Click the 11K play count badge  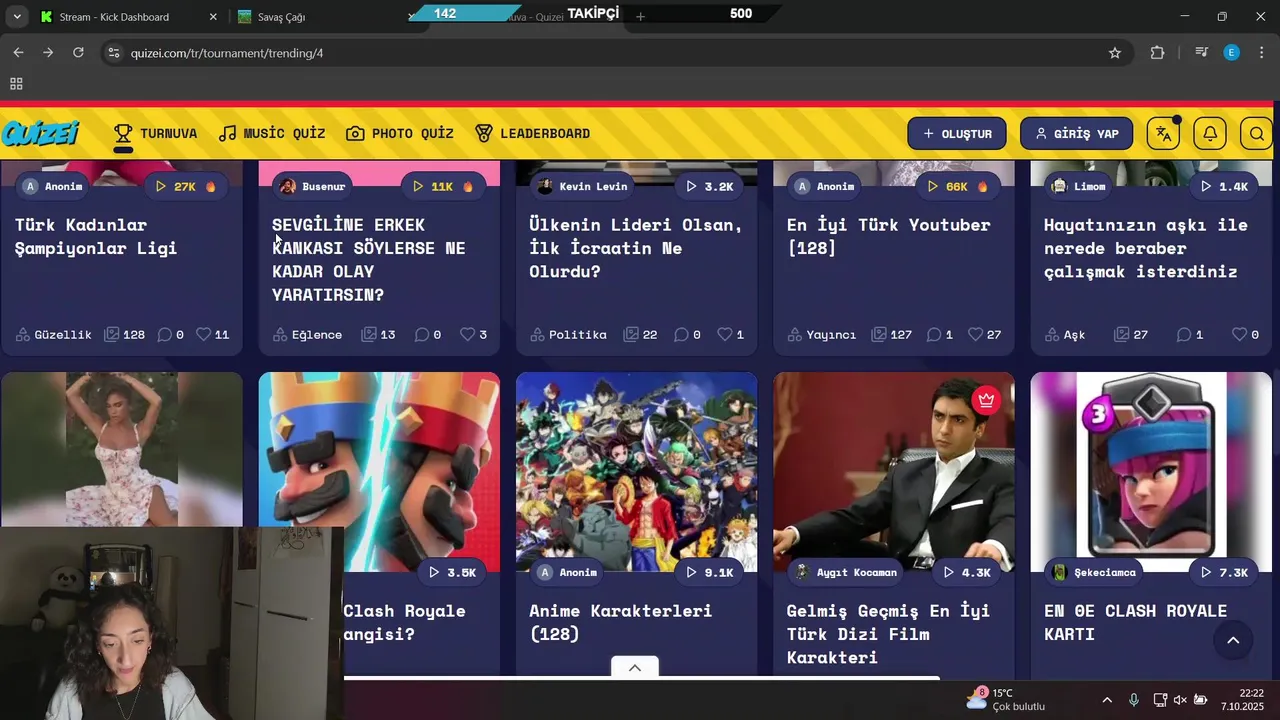(x=443, y=186)
